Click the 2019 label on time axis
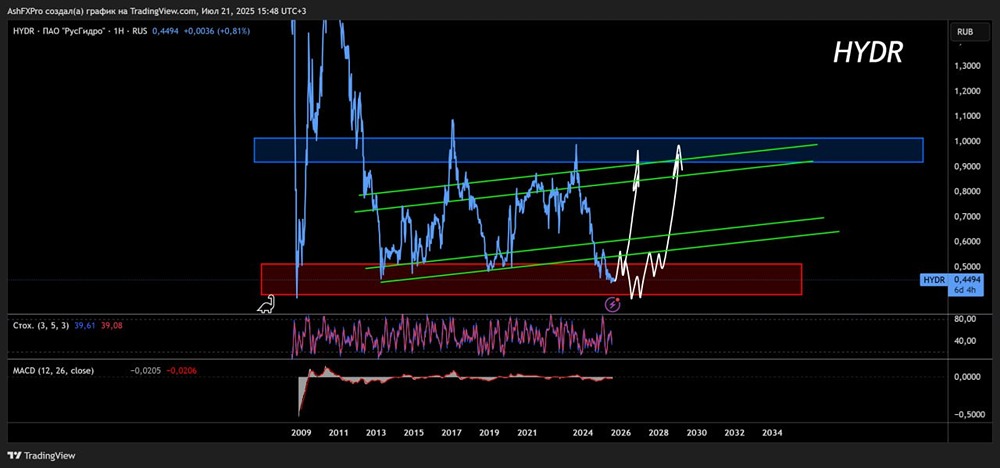1000x468 pixels. 489,432
